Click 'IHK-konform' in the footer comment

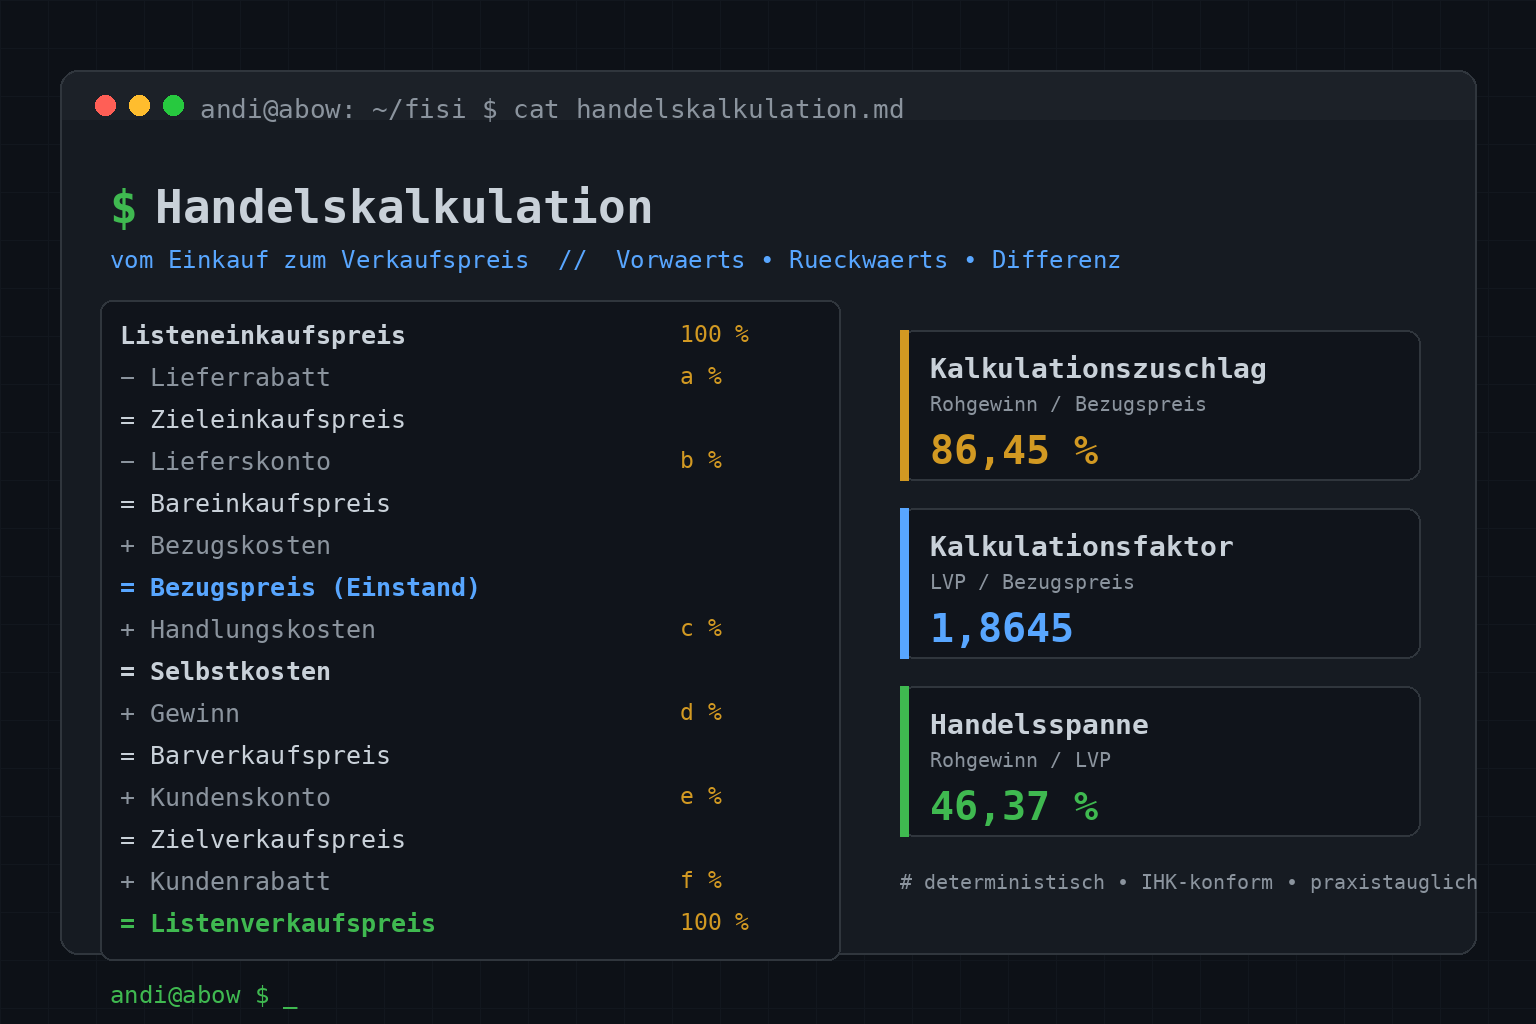tap(1207, 882)
